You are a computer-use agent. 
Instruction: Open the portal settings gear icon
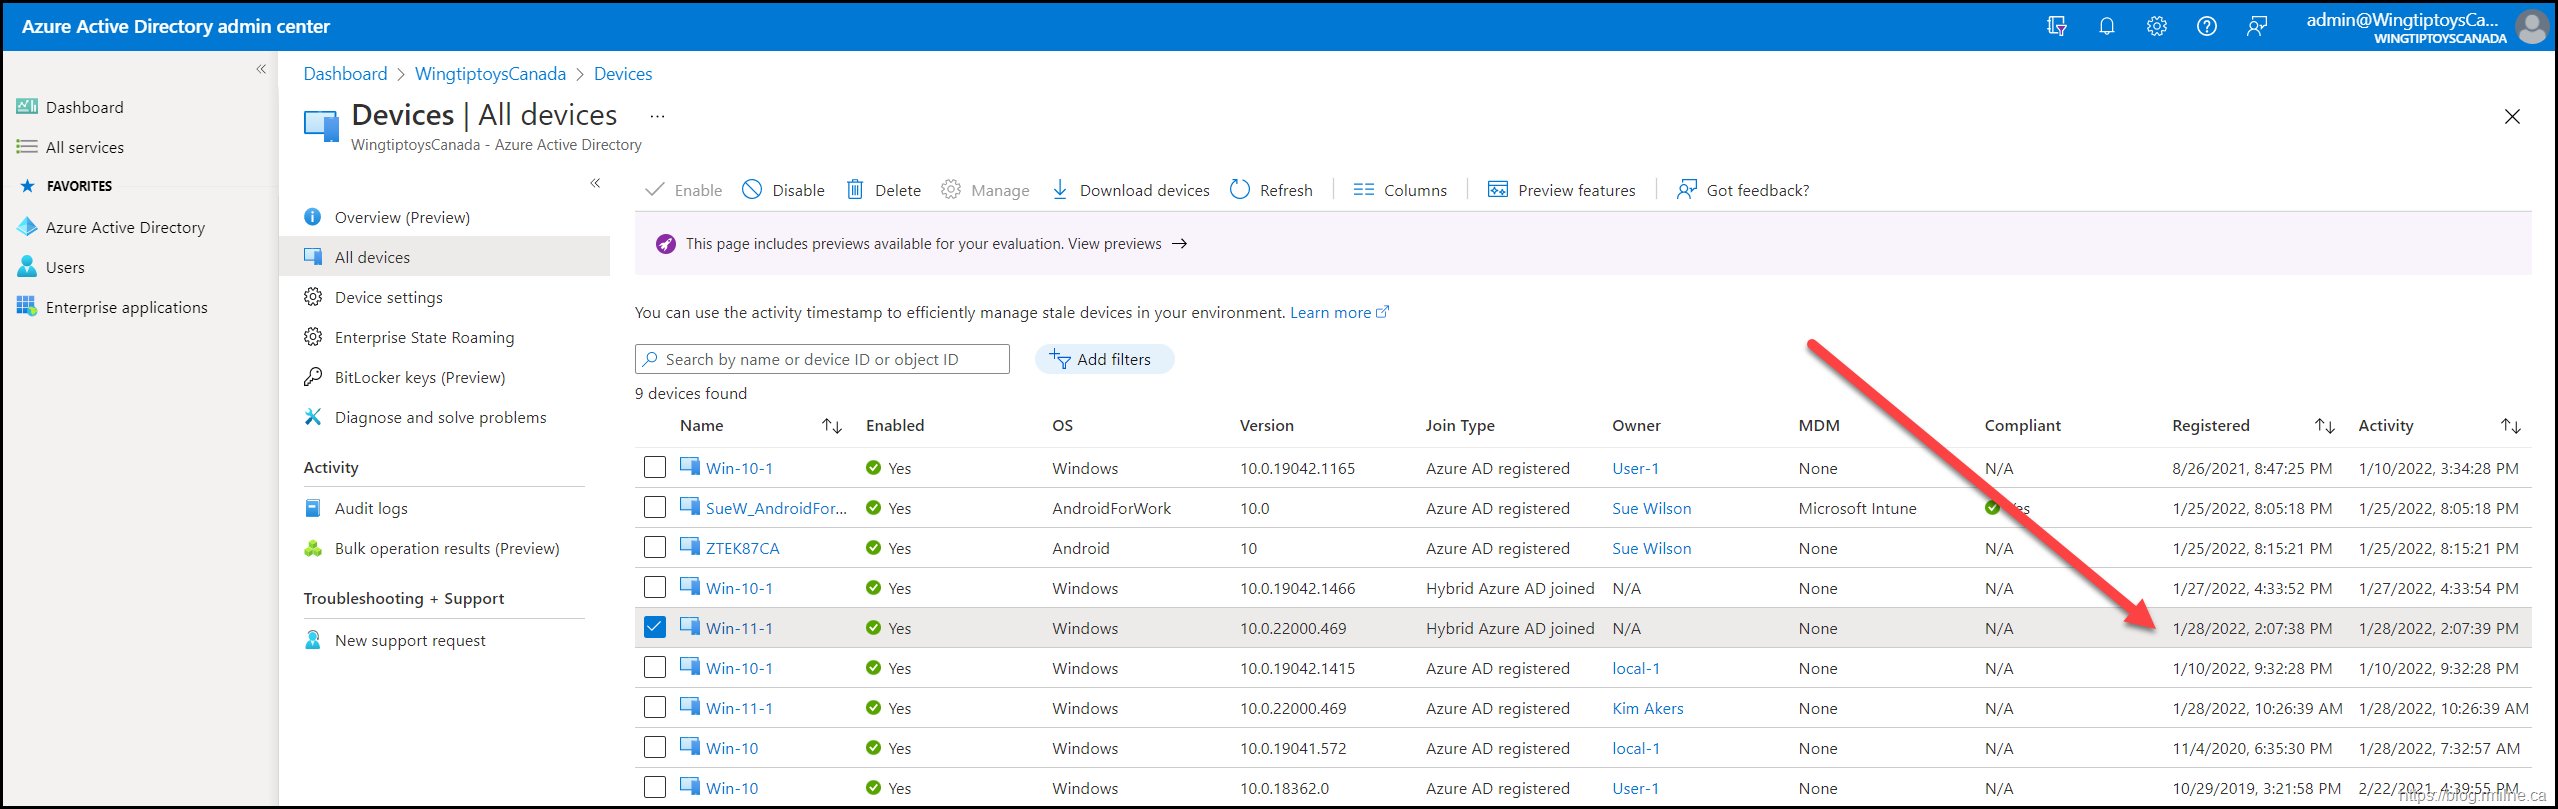tap(2156, 26)
